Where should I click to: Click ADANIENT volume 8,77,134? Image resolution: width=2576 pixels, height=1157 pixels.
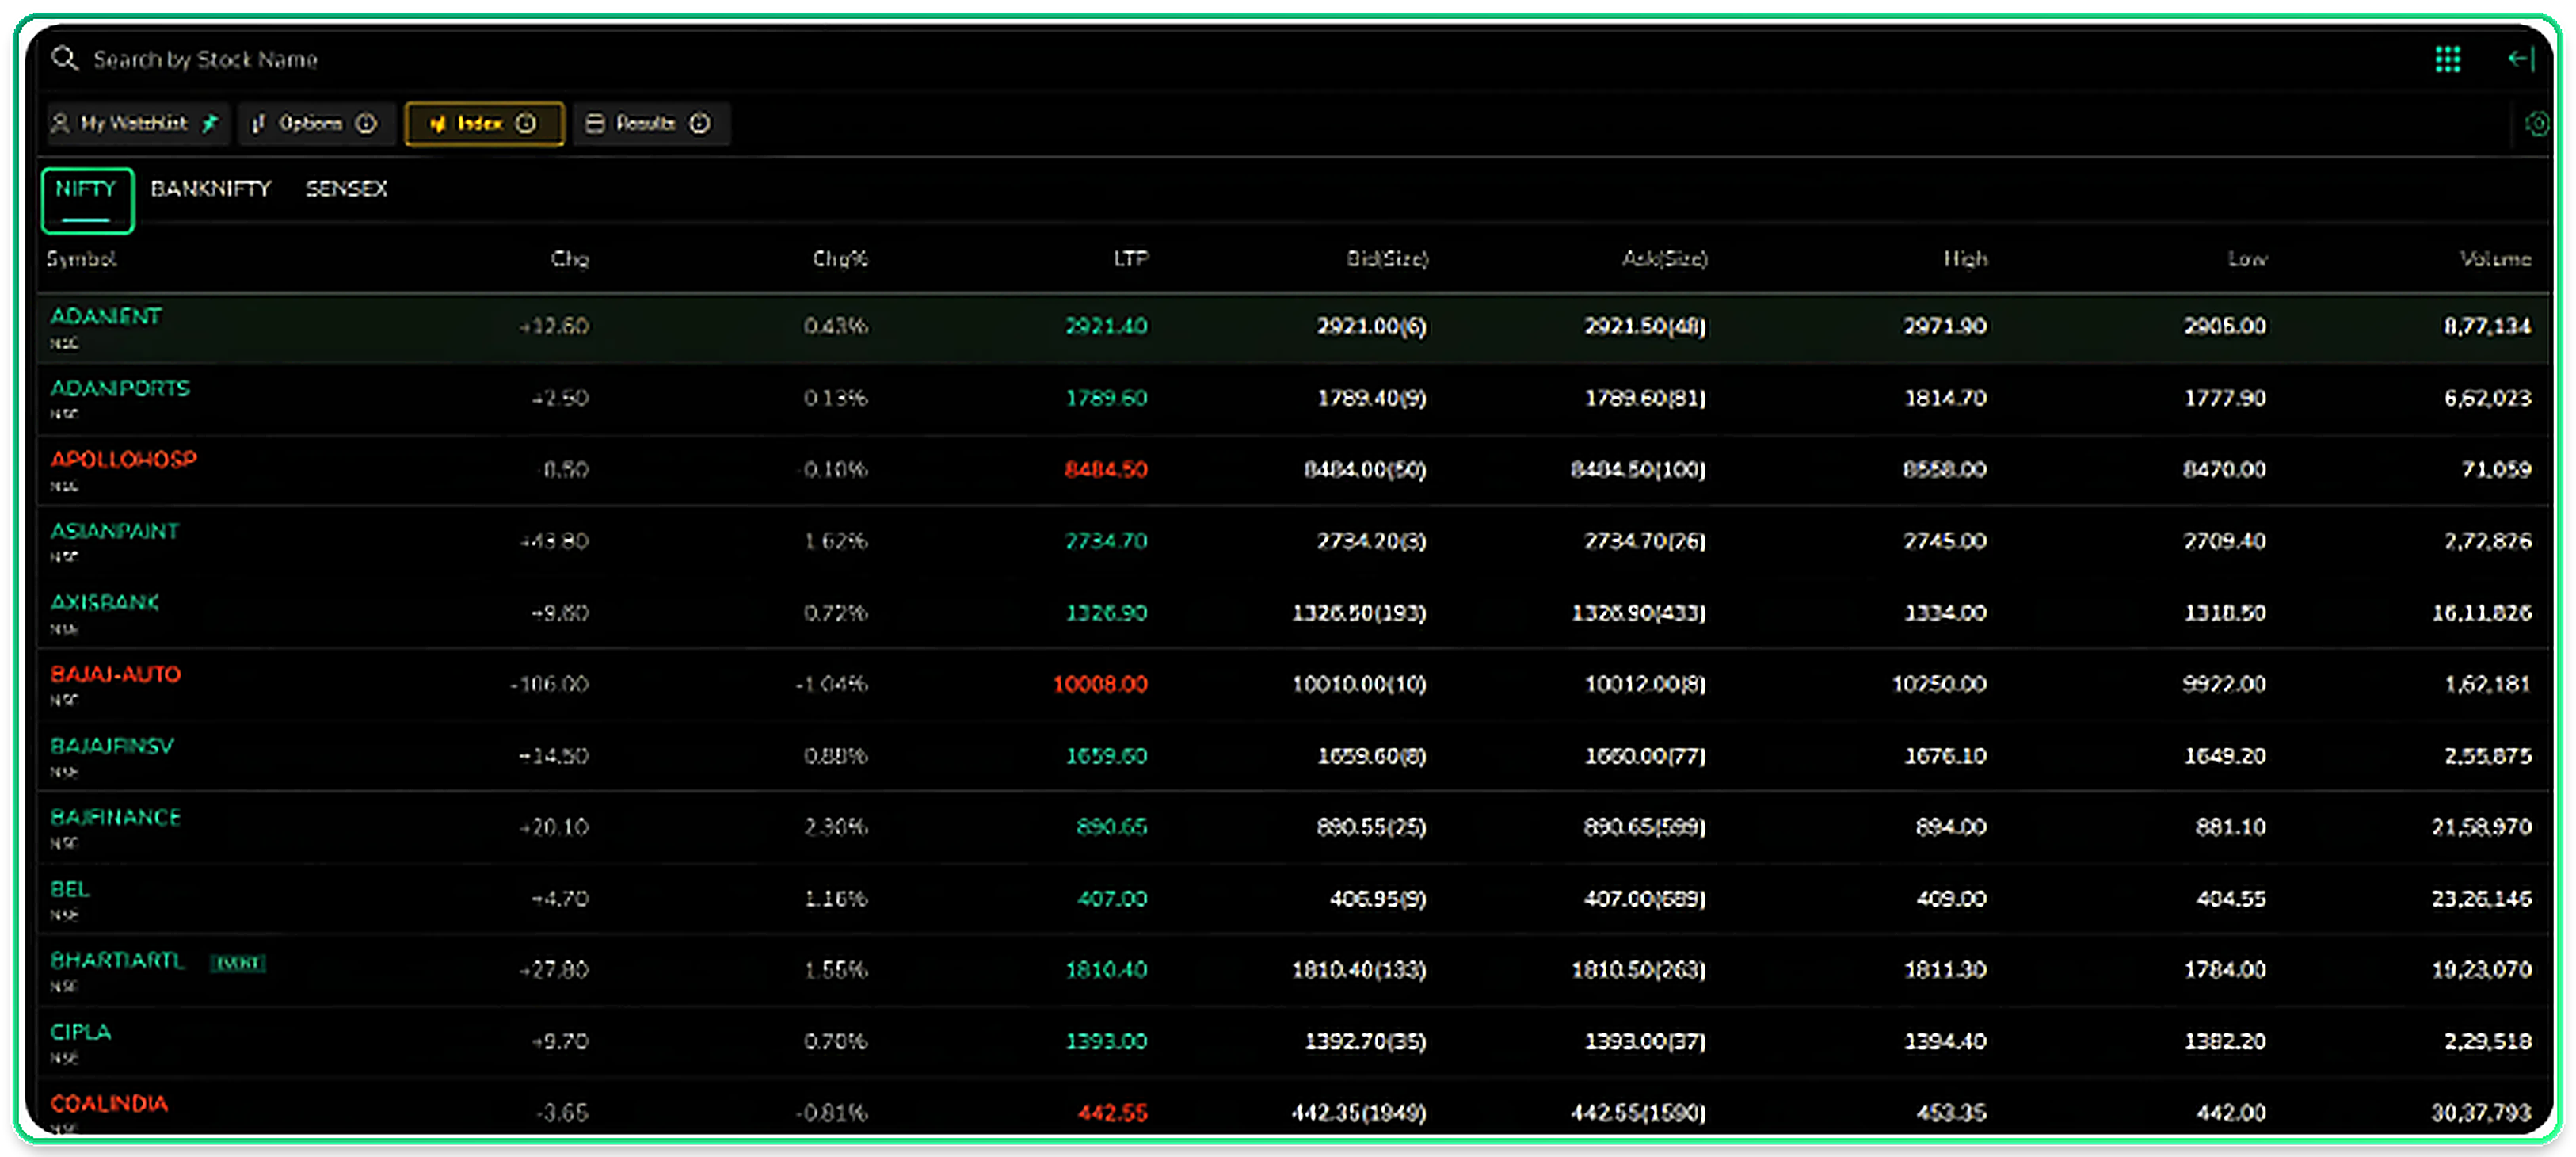[2488, 326]
